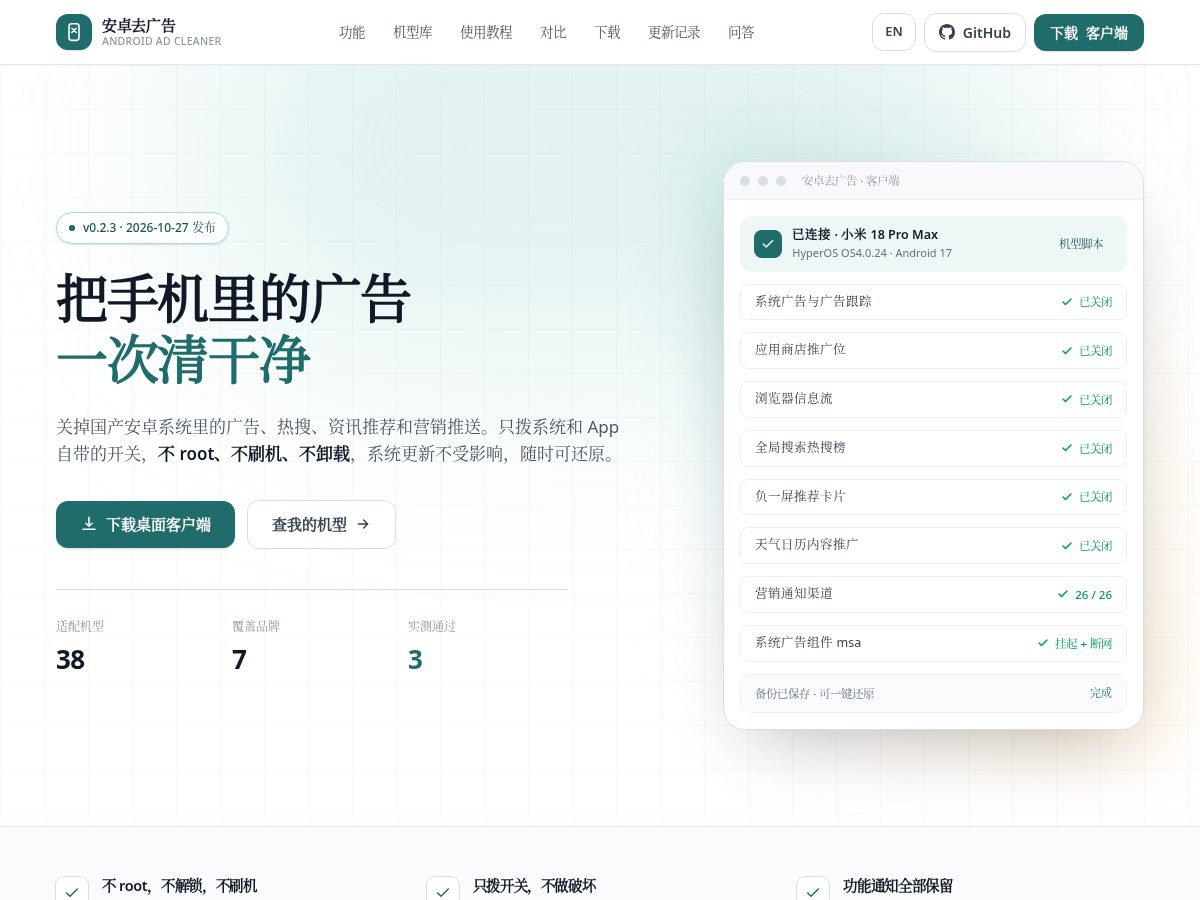Click the 实测通过 value 3
This screenshot has height=900, width=1200.
click(415, 660)
